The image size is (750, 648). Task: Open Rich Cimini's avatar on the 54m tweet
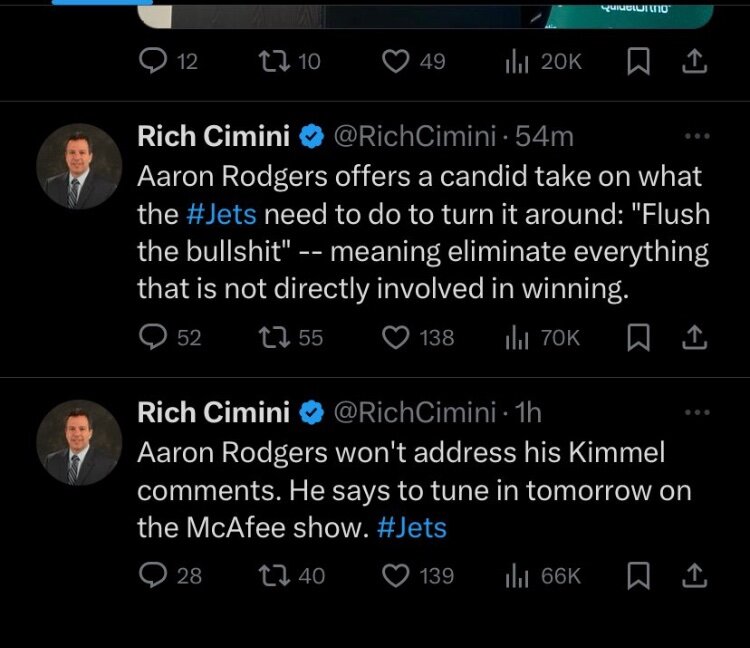click(79, 166)
